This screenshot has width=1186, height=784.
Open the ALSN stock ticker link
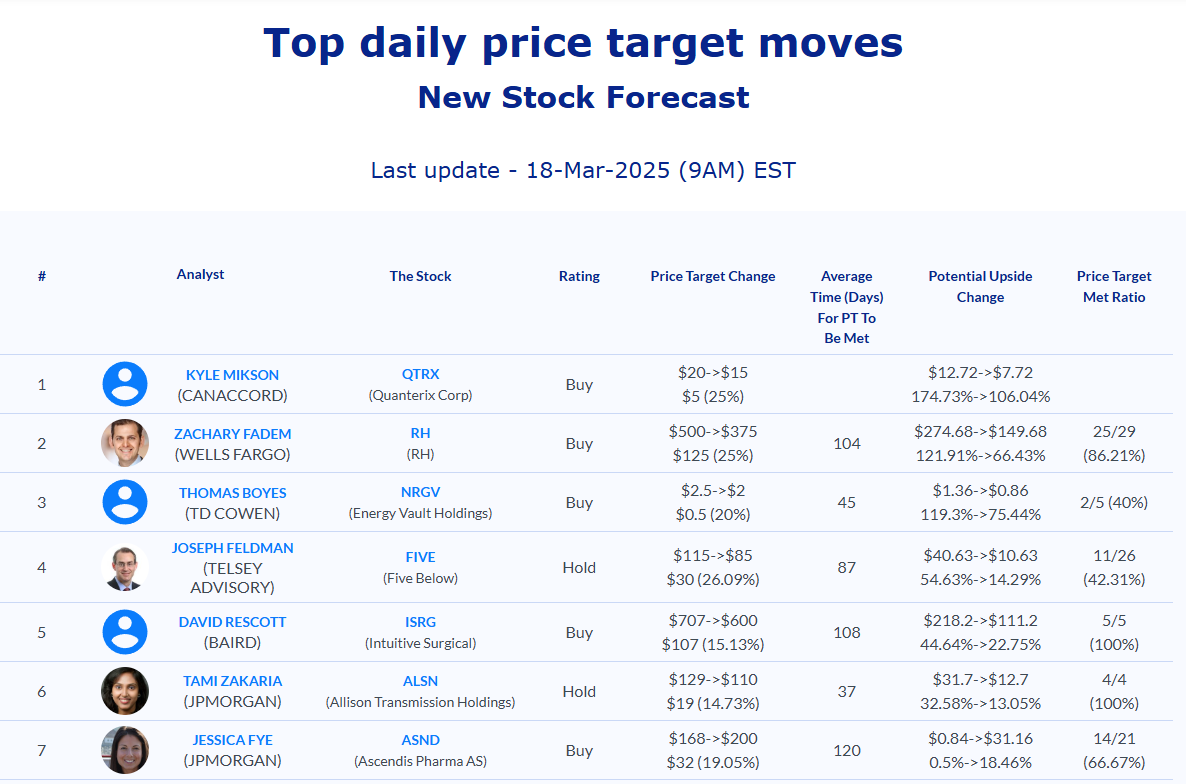[421, 681]
